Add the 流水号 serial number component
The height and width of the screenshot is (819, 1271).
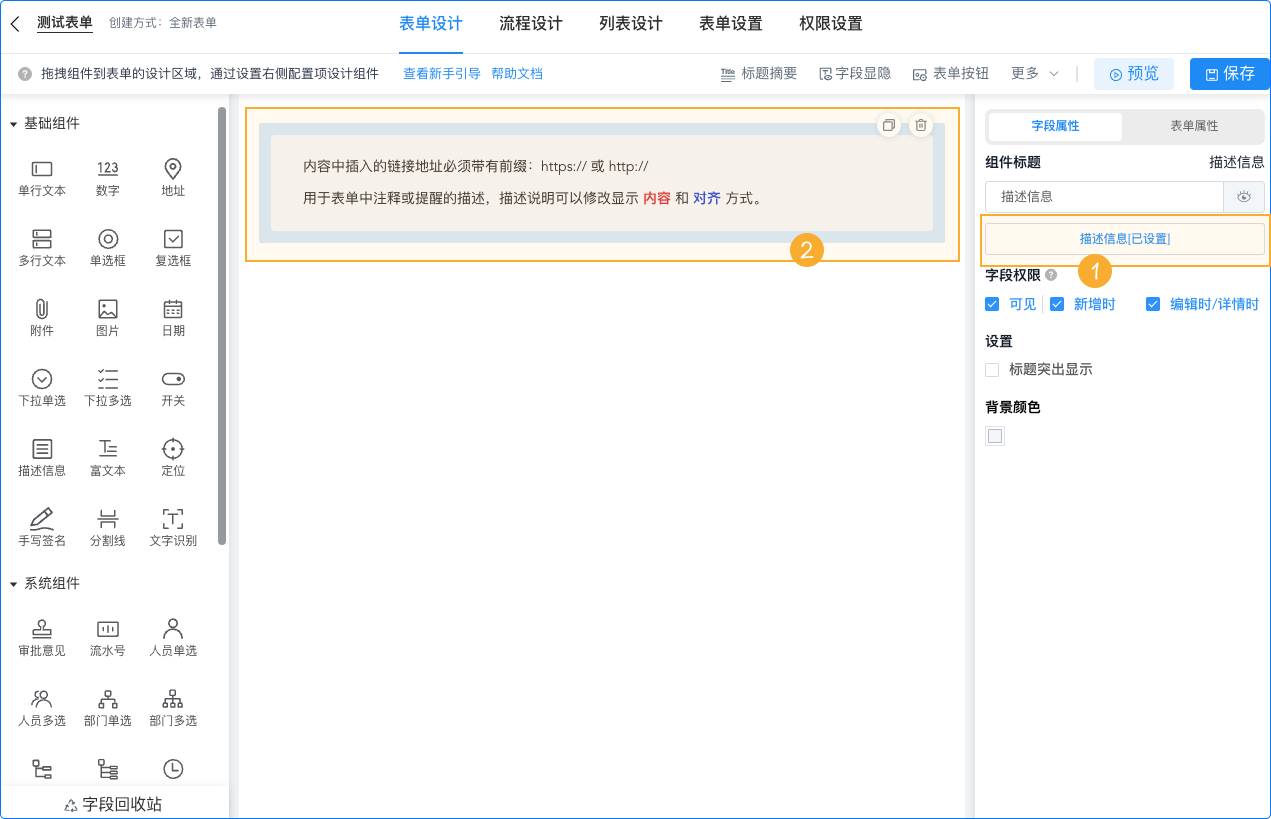[x=107, y=637]
